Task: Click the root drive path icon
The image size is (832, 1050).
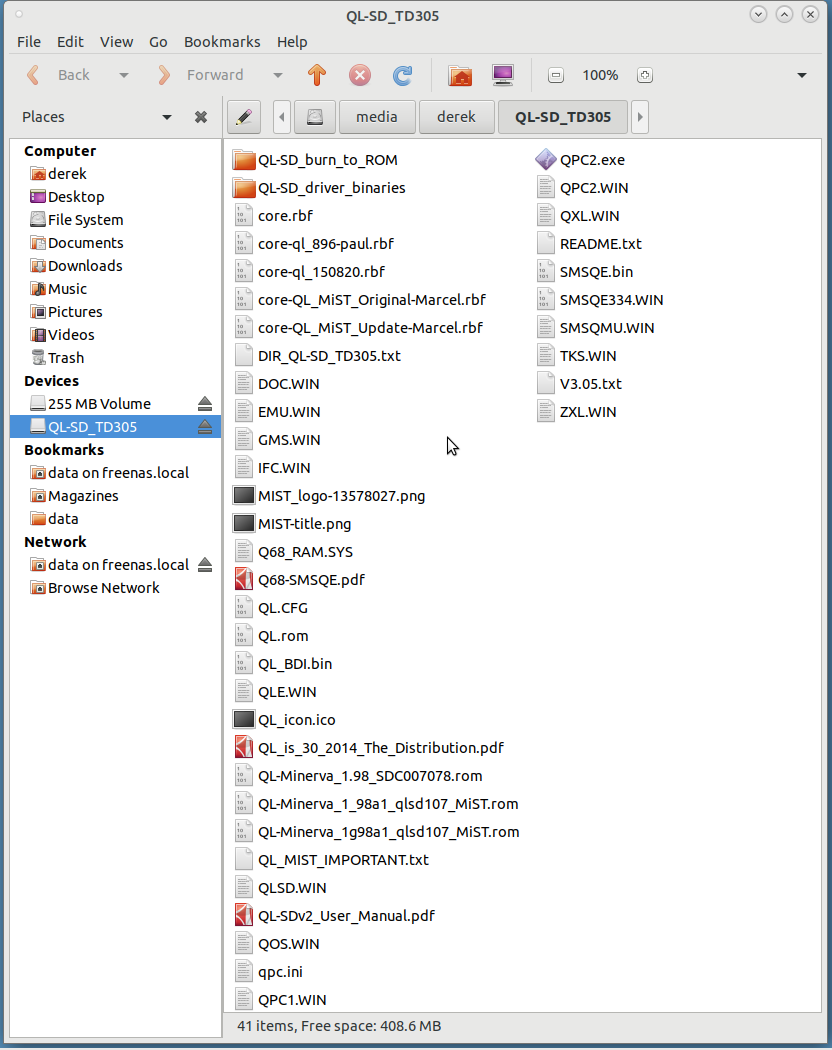Action: 315,117
